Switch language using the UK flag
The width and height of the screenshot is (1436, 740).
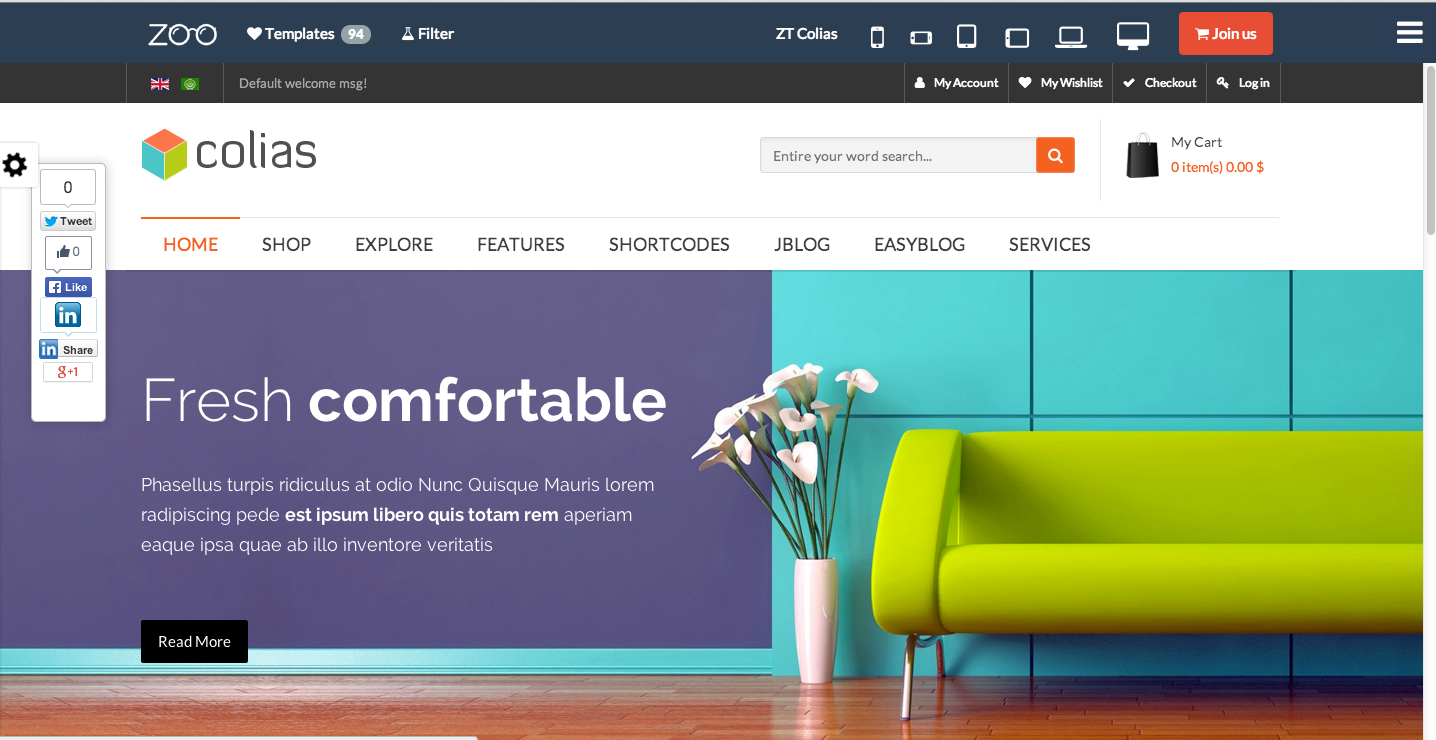click(160, 84)
